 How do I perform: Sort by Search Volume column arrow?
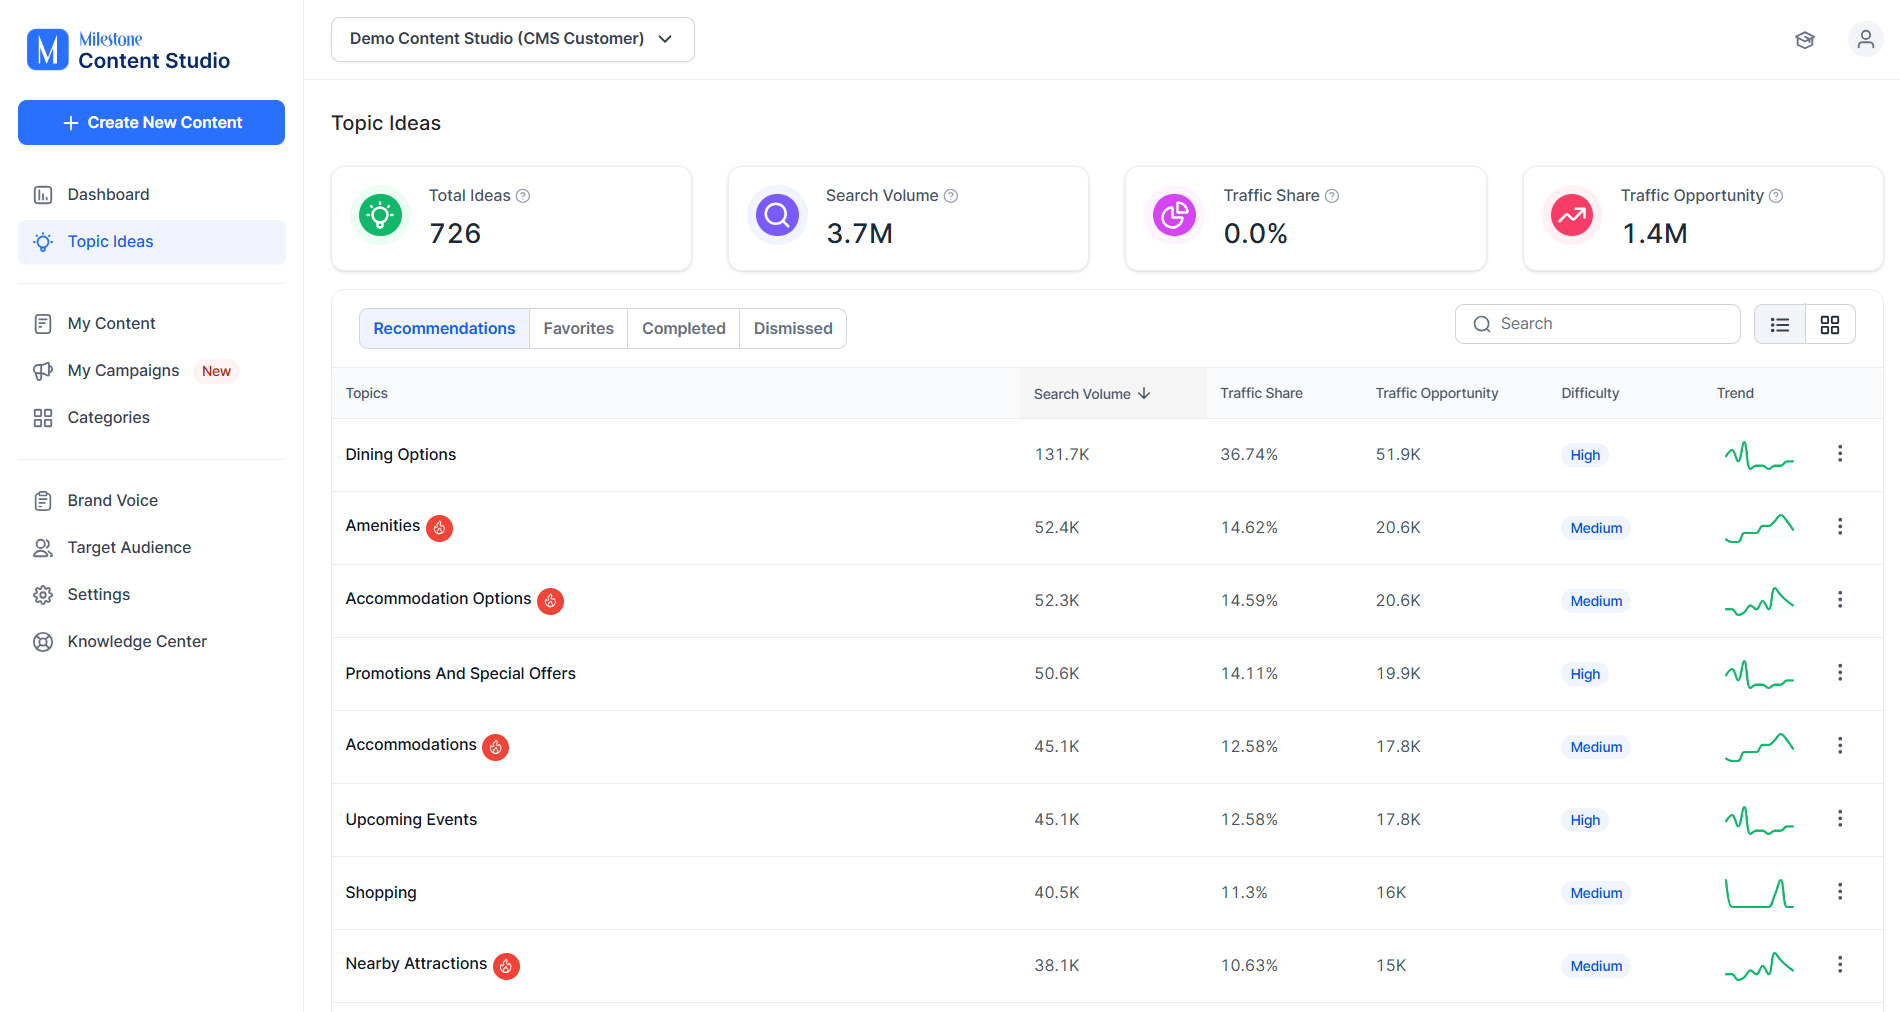(x=1144, y=394)
